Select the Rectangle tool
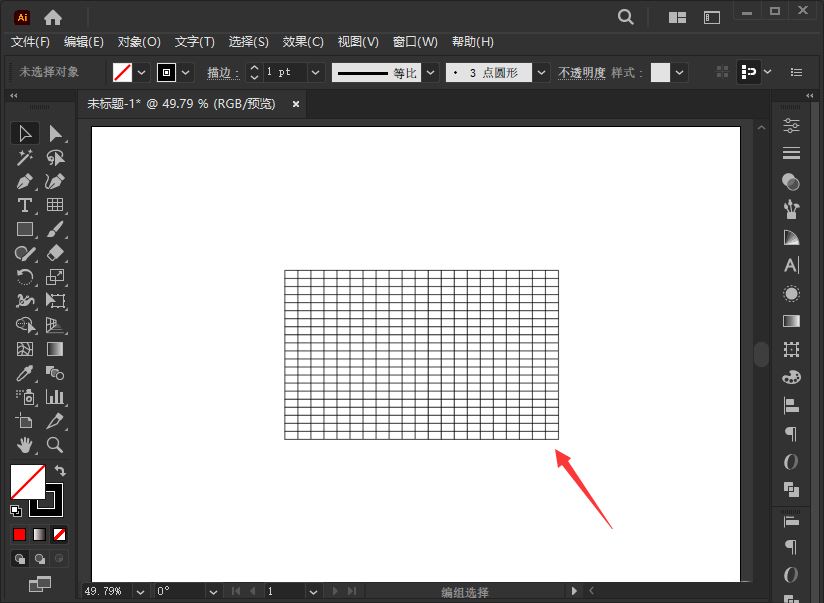The width and height of the screenshot is (824, 603). tap(24, 230)
